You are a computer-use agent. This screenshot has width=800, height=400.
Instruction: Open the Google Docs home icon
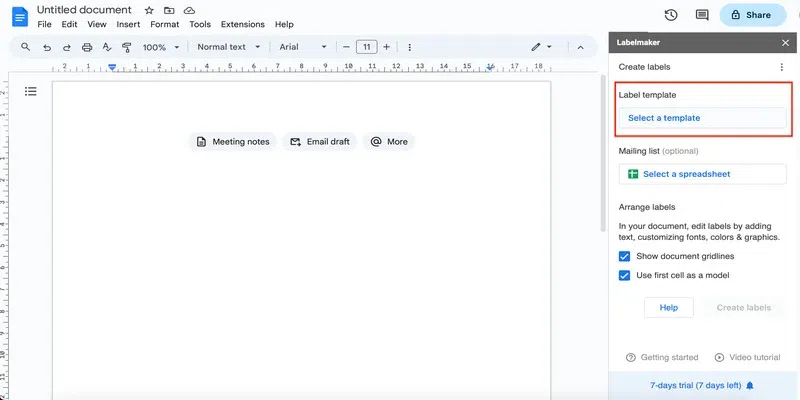click(x=20, y=17)
